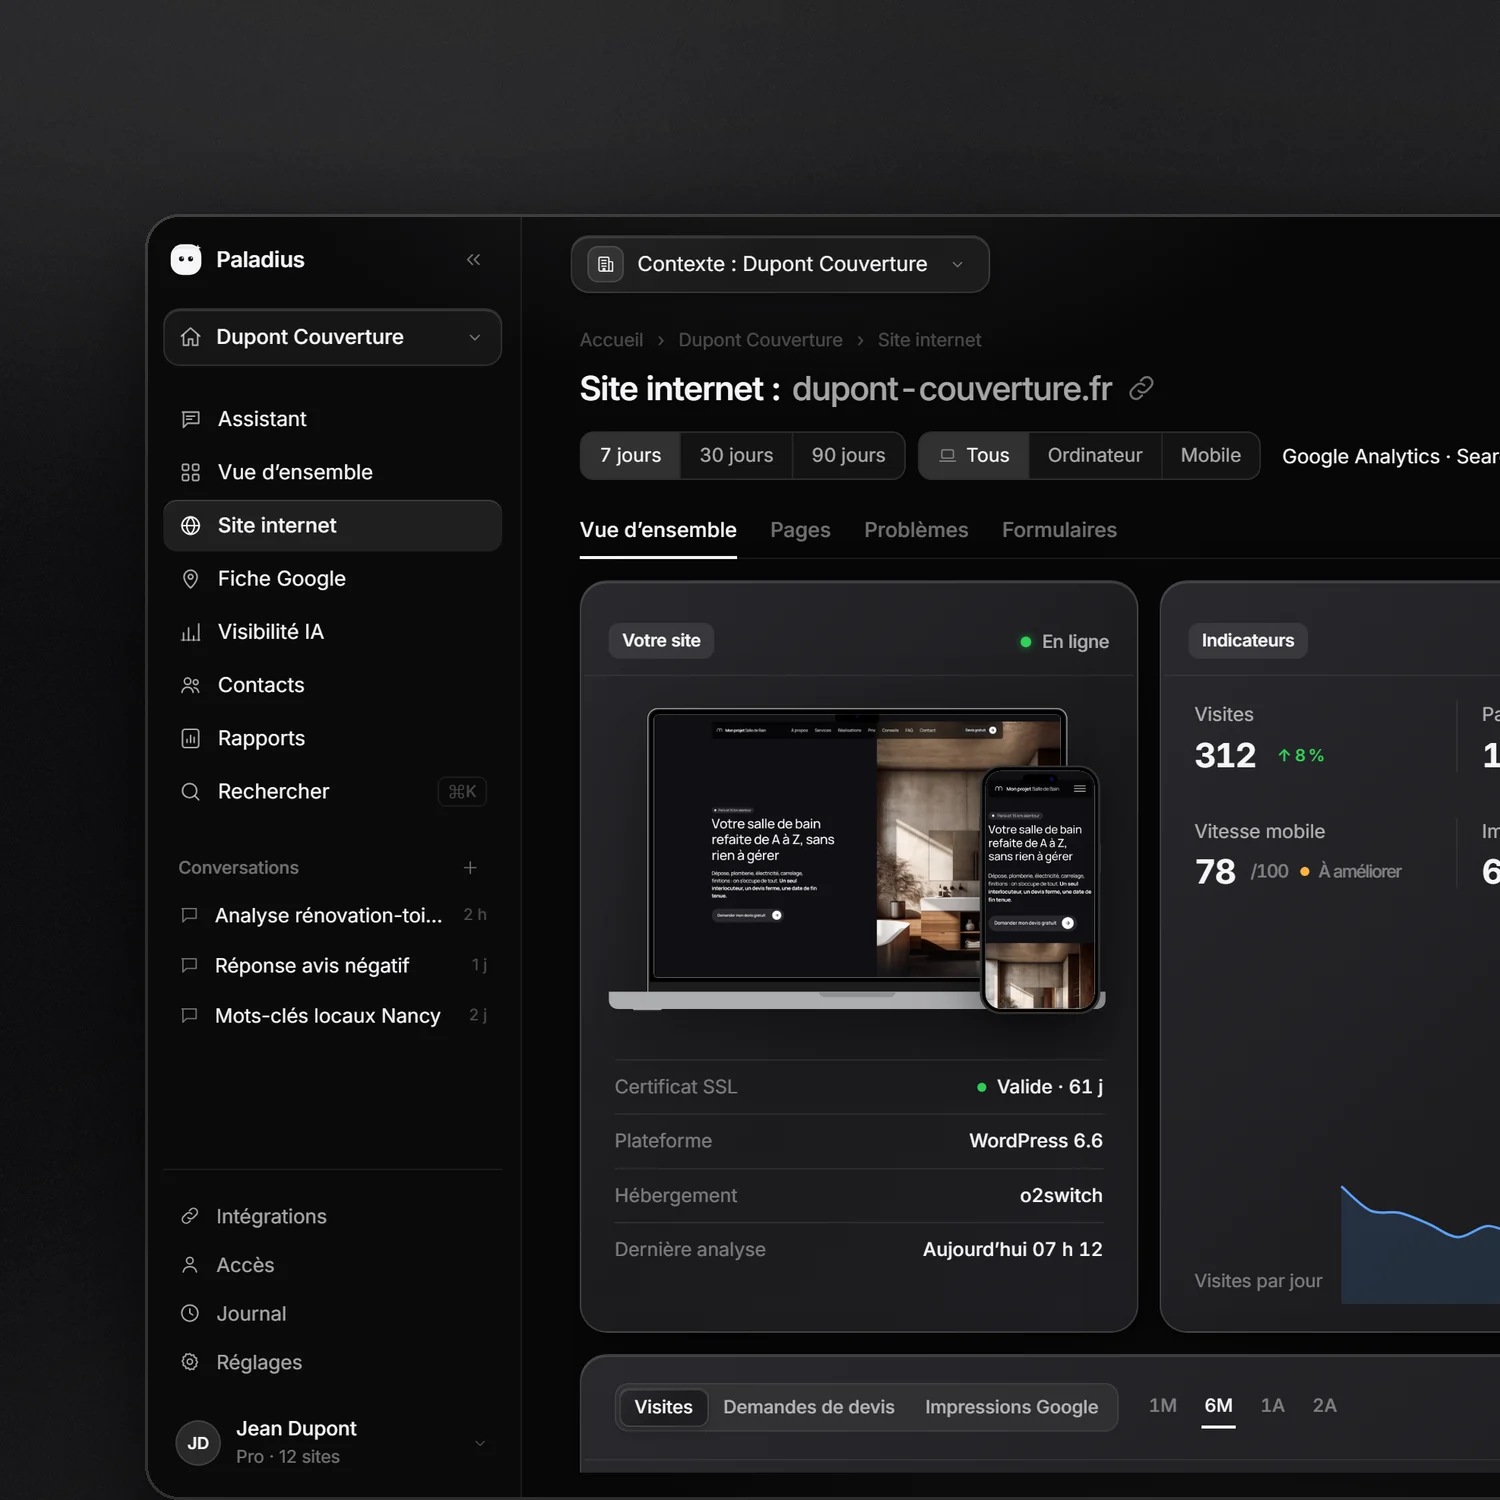Switch to the Formulaires tab
The image size is (1500, 1500).
pyautogui.click(x=1059, y=530)
